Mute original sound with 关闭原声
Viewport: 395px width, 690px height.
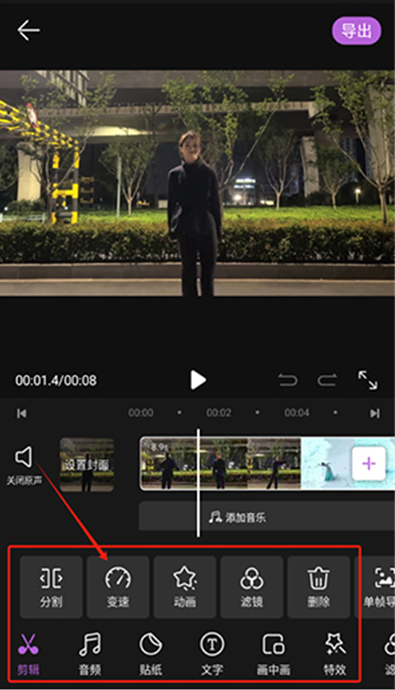point(24,466)
